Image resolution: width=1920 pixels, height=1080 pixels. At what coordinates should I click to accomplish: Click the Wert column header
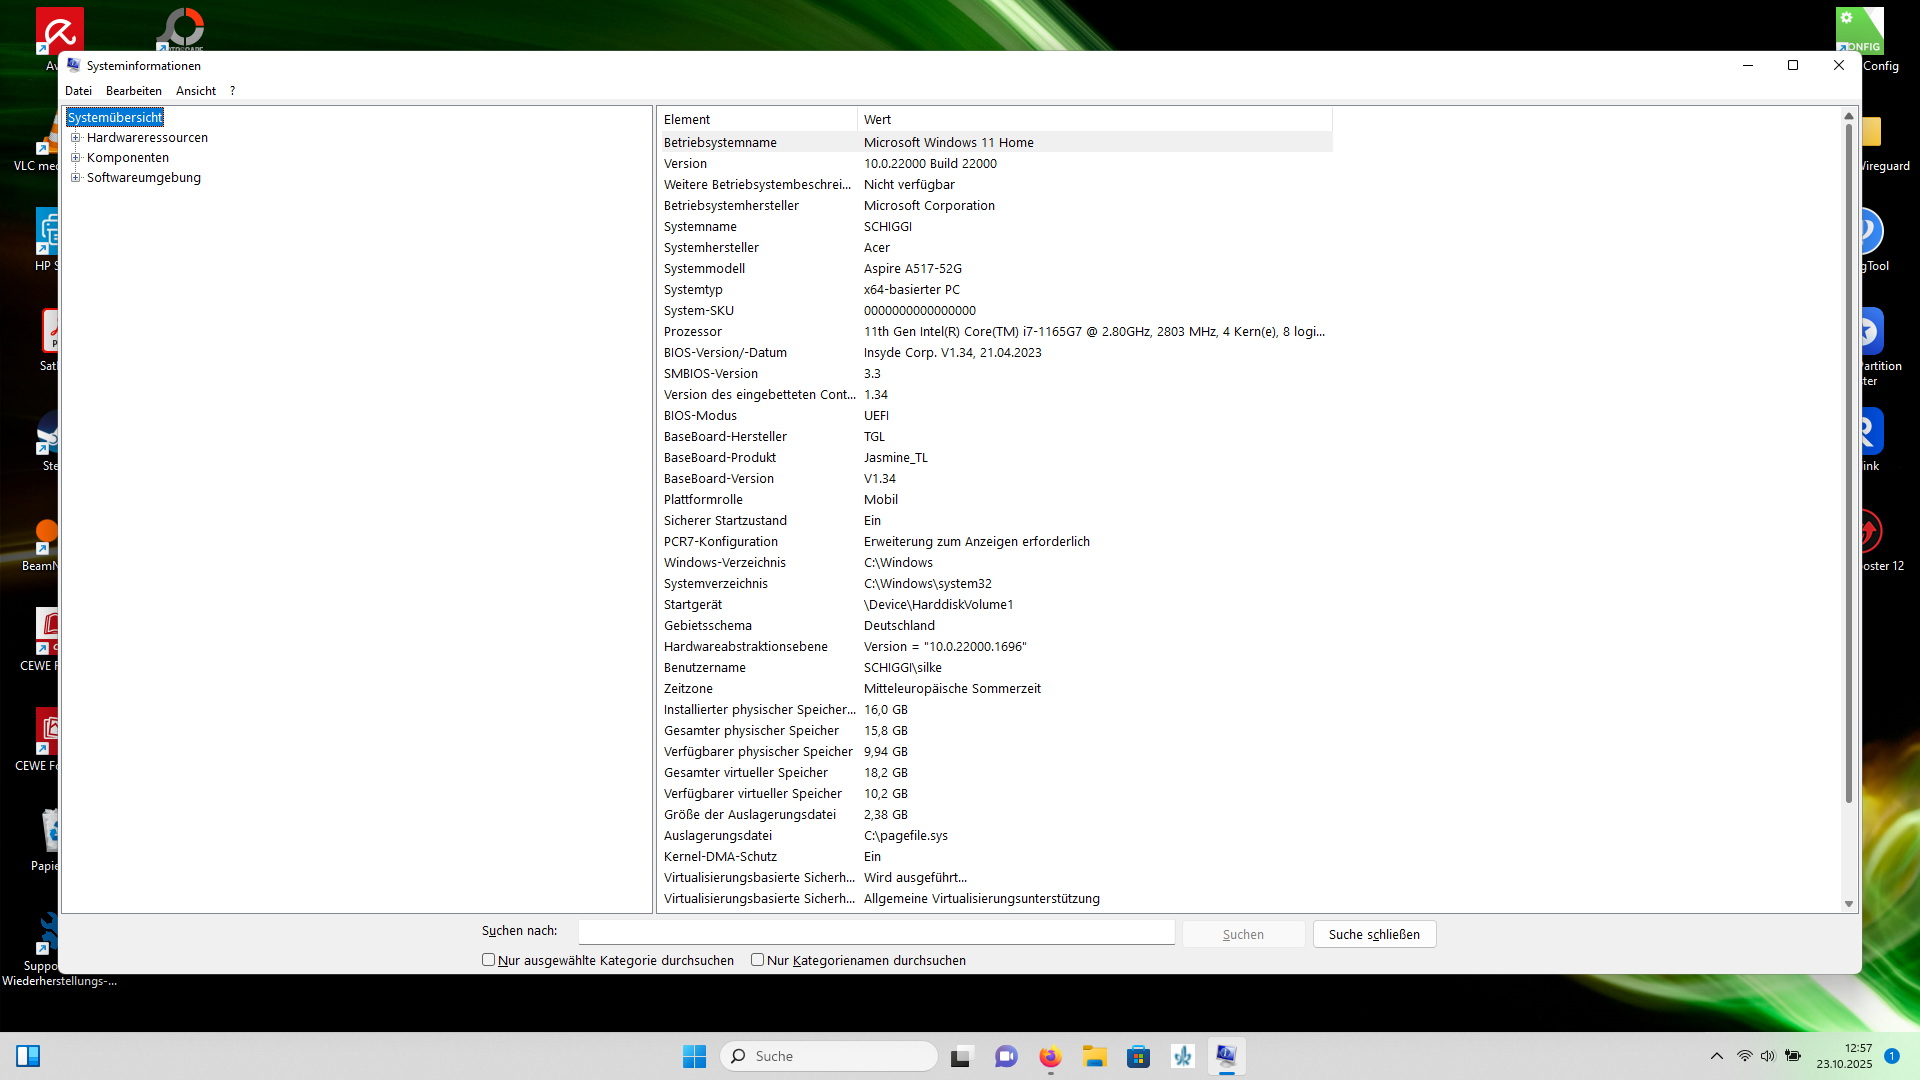click(1095, 119)
